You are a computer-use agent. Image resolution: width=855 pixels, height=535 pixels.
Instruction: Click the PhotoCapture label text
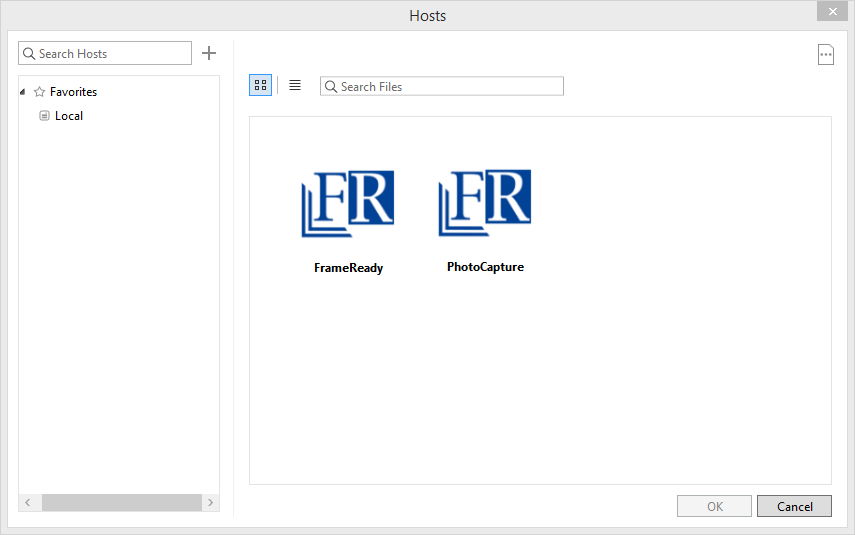485,267
